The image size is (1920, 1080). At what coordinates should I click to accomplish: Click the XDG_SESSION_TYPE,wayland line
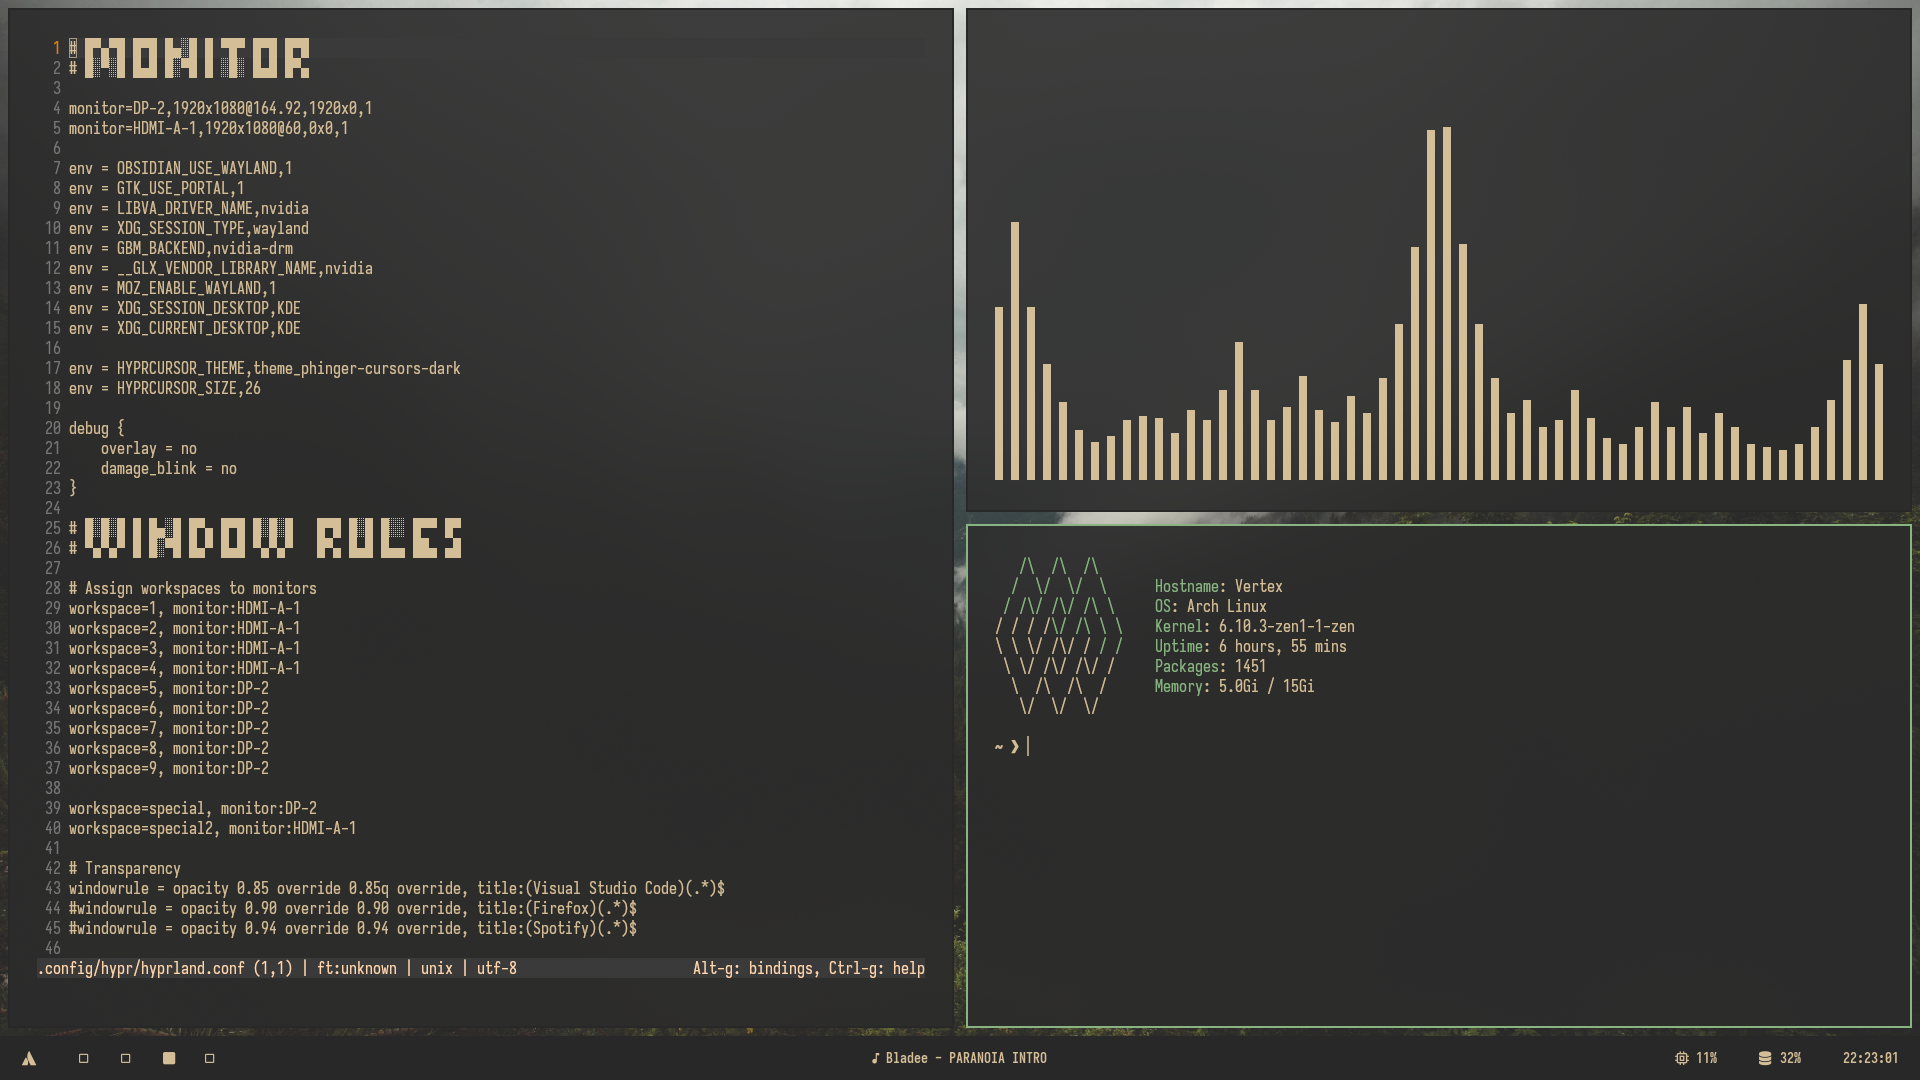tap(188, 228)
